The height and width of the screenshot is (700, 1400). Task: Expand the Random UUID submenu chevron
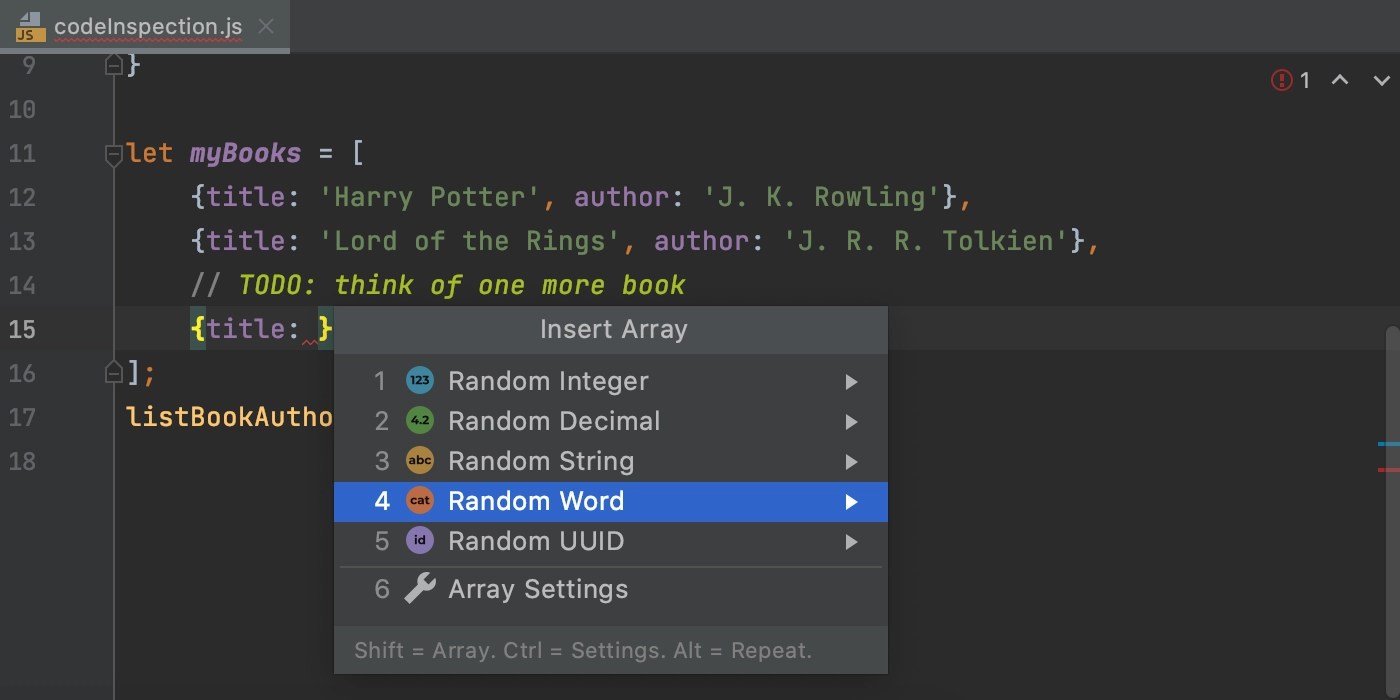click(852, 541)
